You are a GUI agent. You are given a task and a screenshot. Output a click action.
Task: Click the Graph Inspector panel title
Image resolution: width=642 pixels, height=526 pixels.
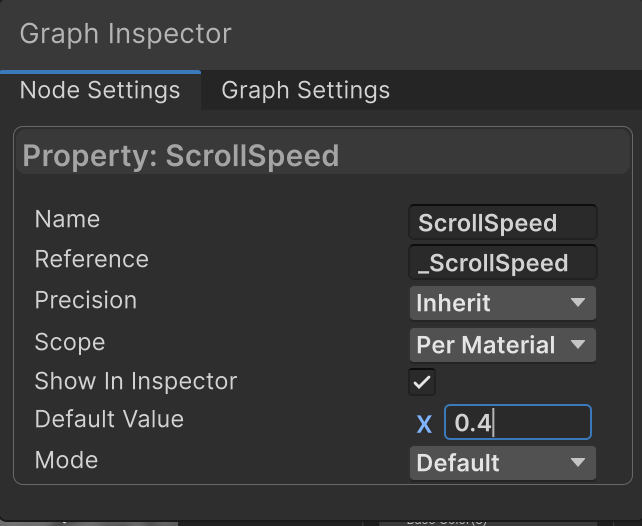point(125,33)
